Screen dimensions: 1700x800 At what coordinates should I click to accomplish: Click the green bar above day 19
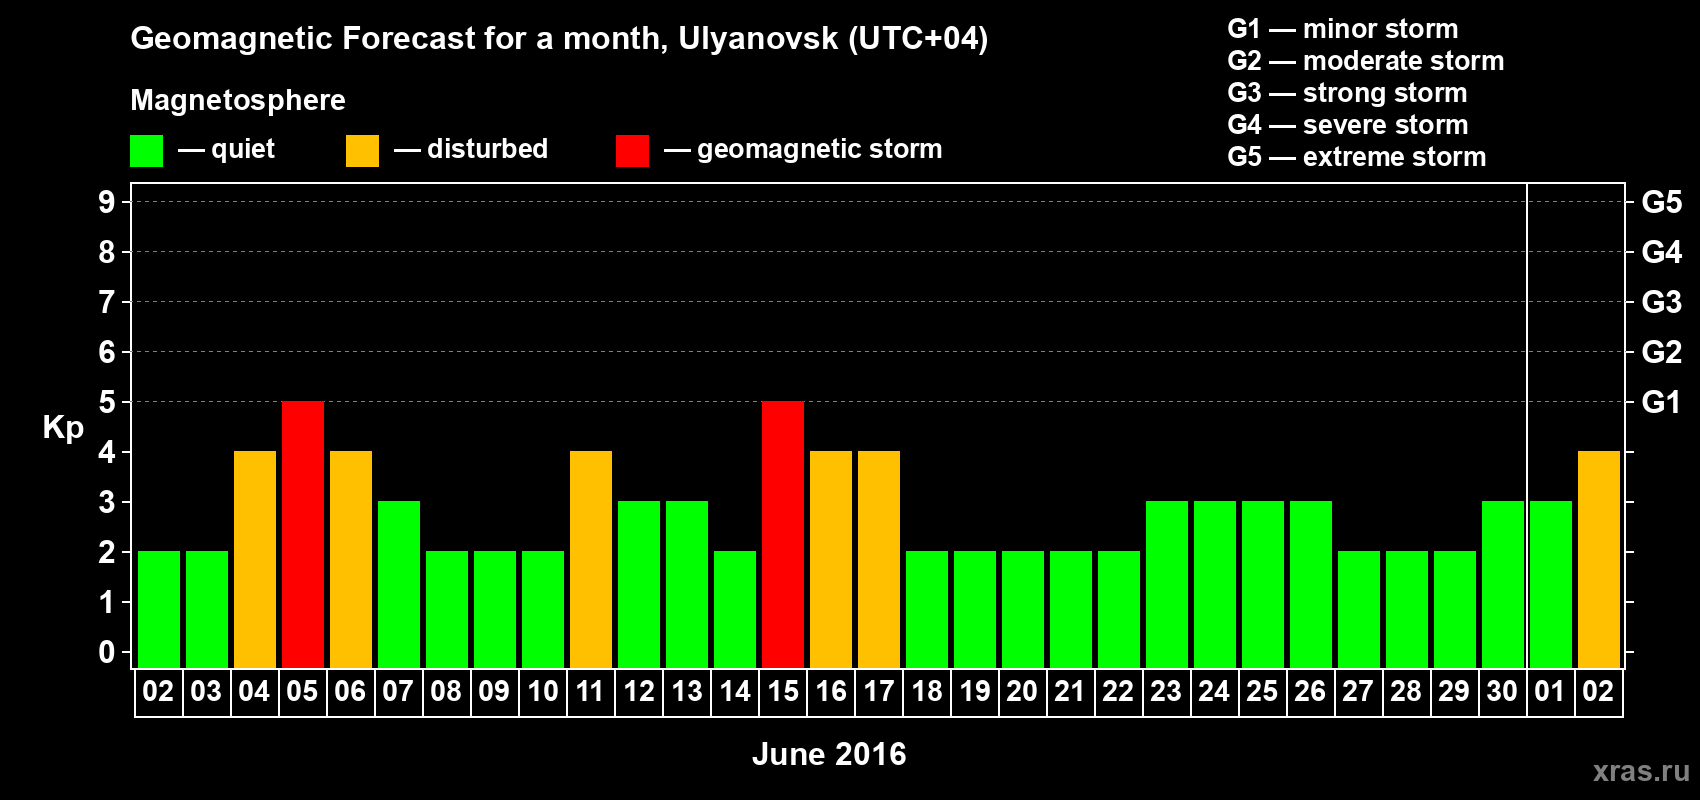(975, 610)
